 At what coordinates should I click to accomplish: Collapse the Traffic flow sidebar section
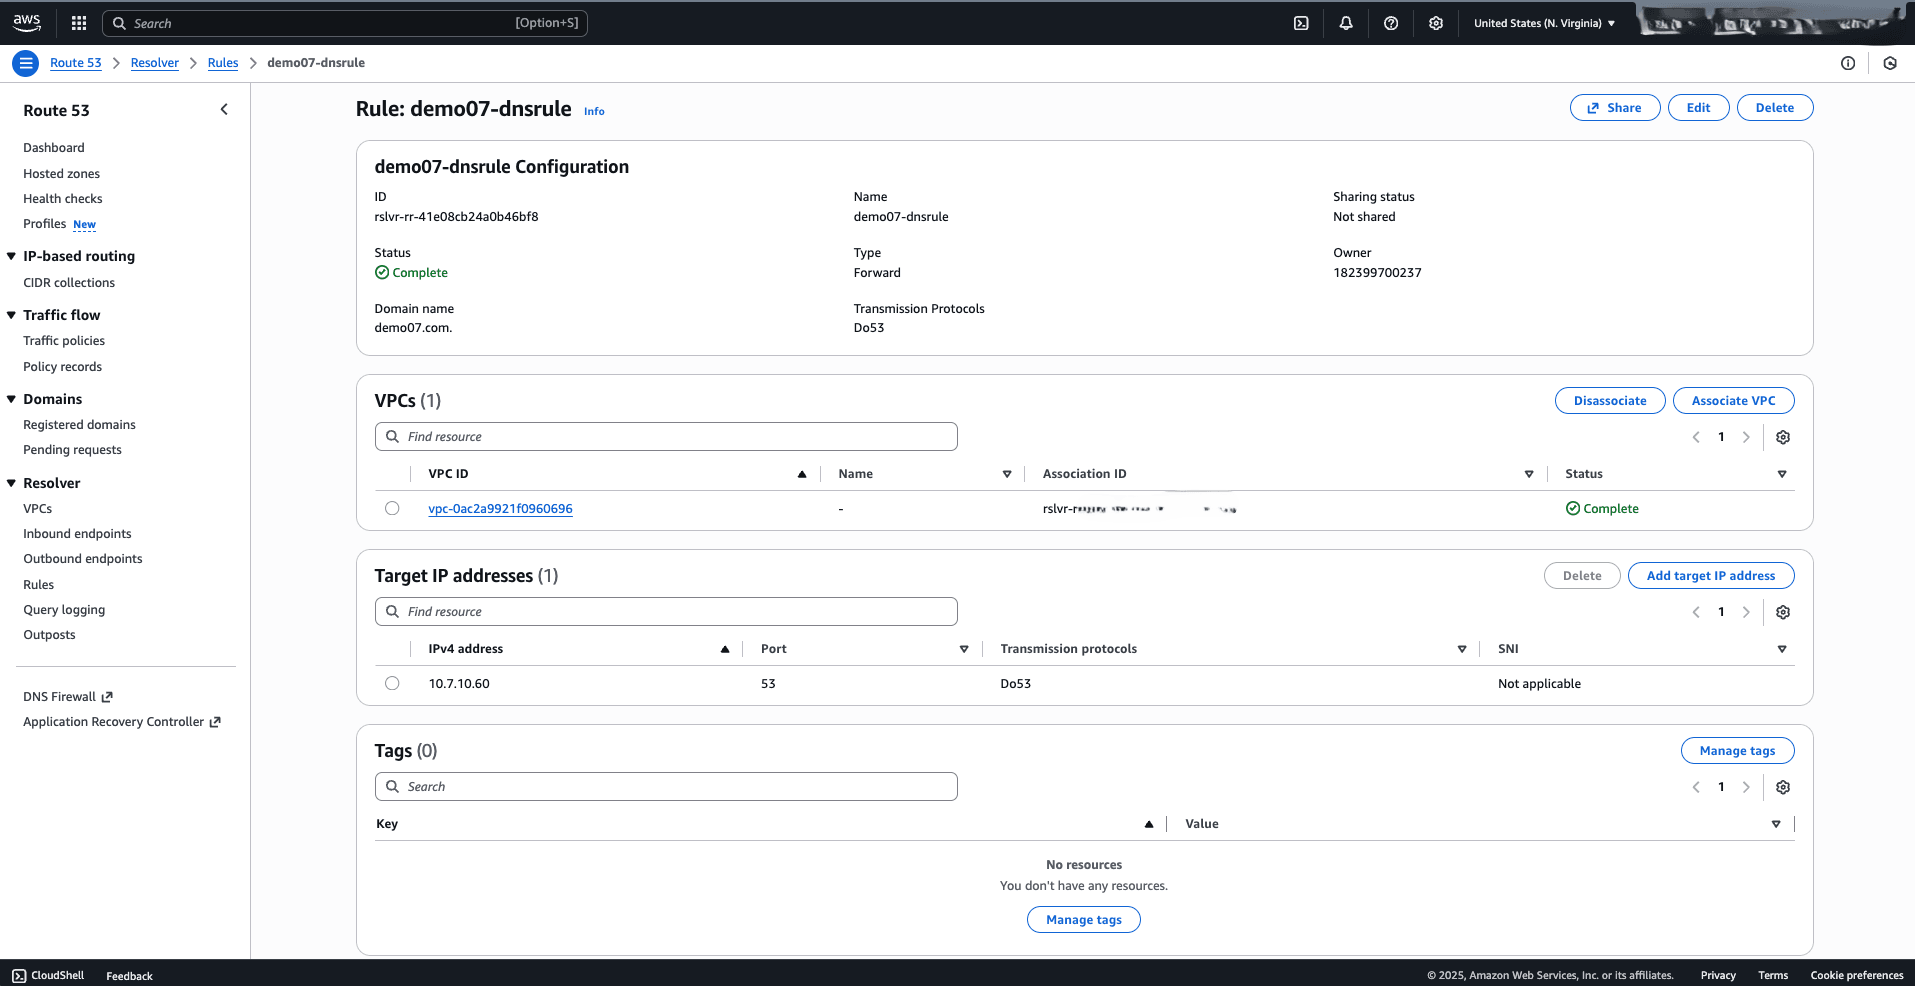11,315
